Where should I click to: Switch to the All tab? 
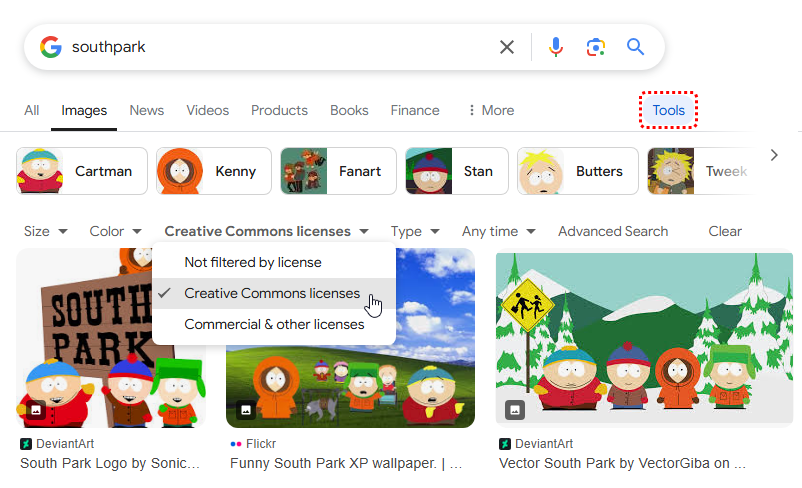click(x=32, y=110)
